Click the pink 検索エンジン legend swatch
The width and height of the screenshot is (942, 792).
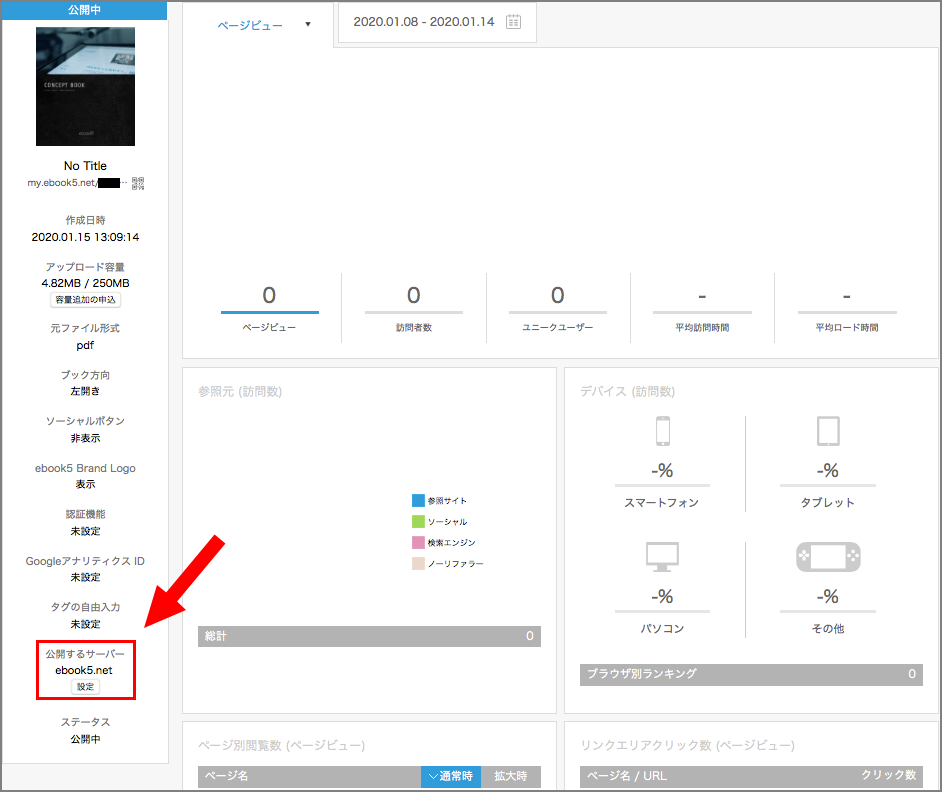pos(418,542)
